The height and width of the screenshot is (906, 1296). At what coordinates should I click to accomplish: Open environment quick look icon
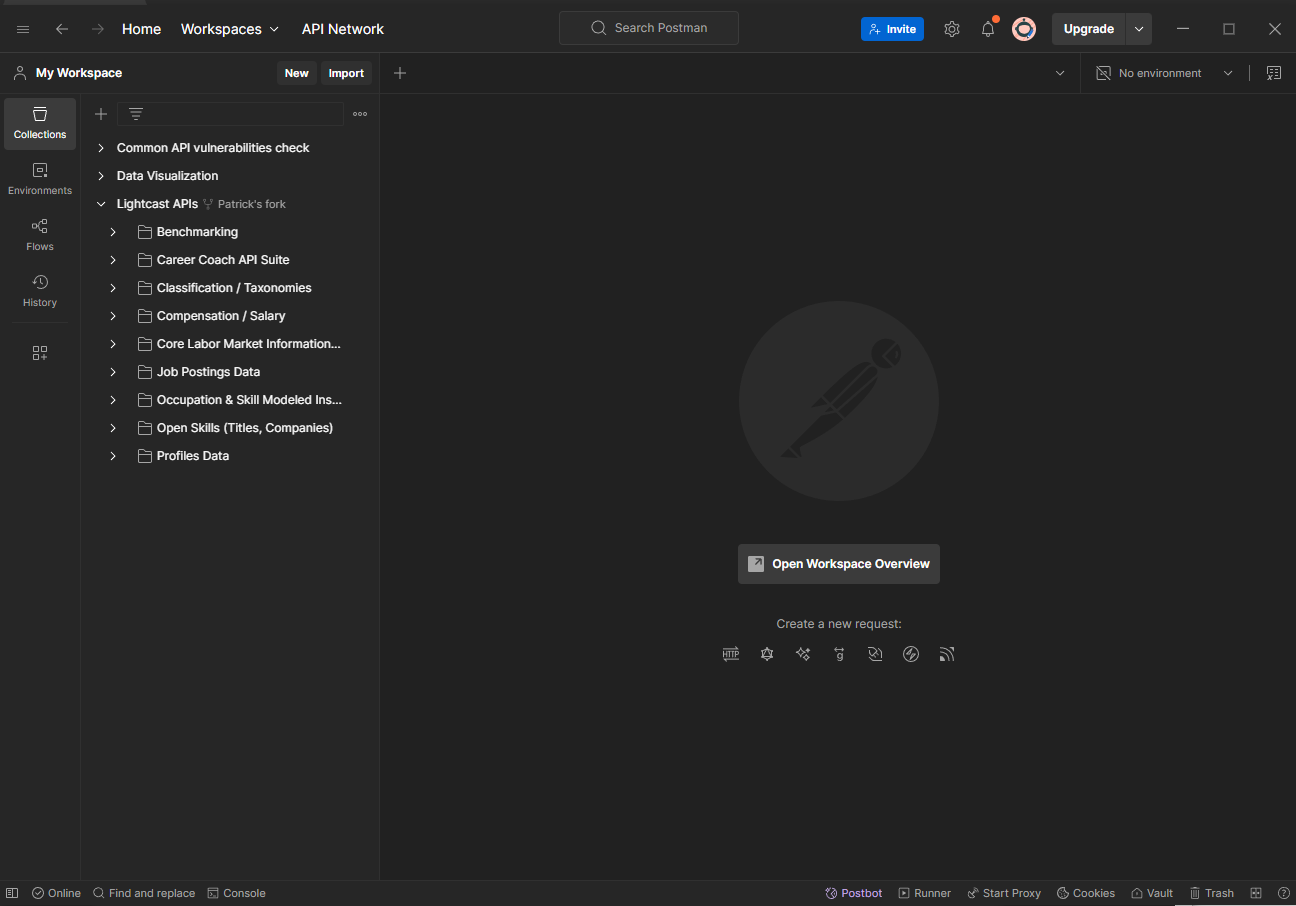pos(1274,73)
